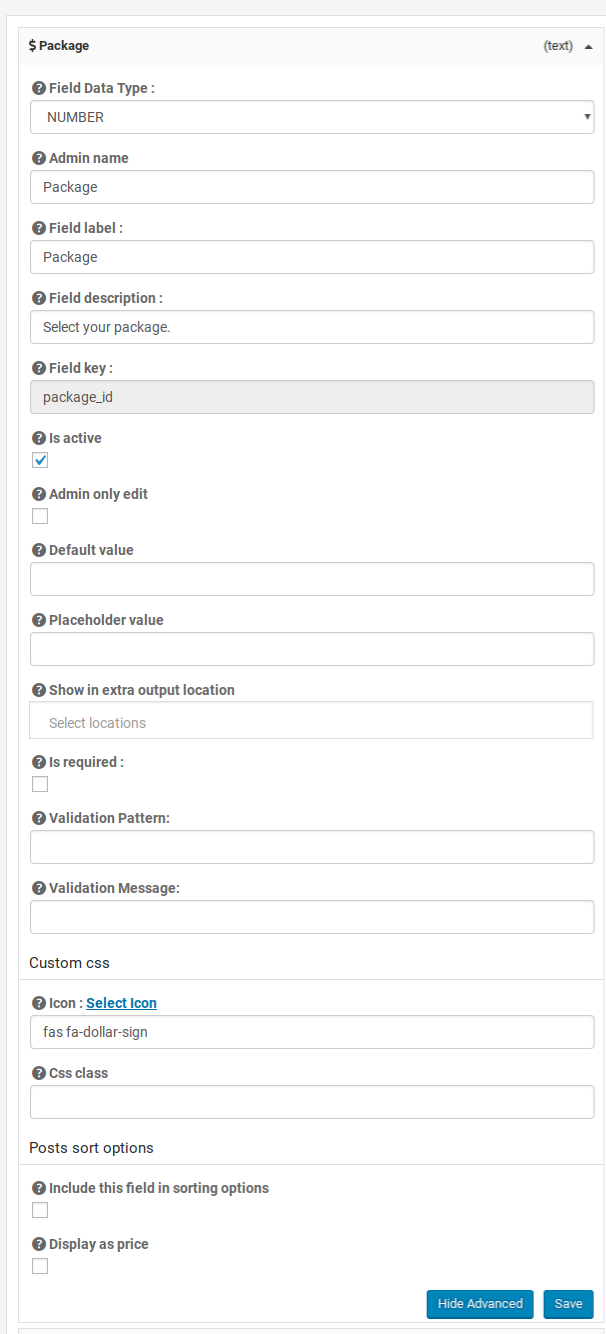Uncheck the Is active checkbox
Viewport: 606px width, 1334px height.
[x=40, y=460]
